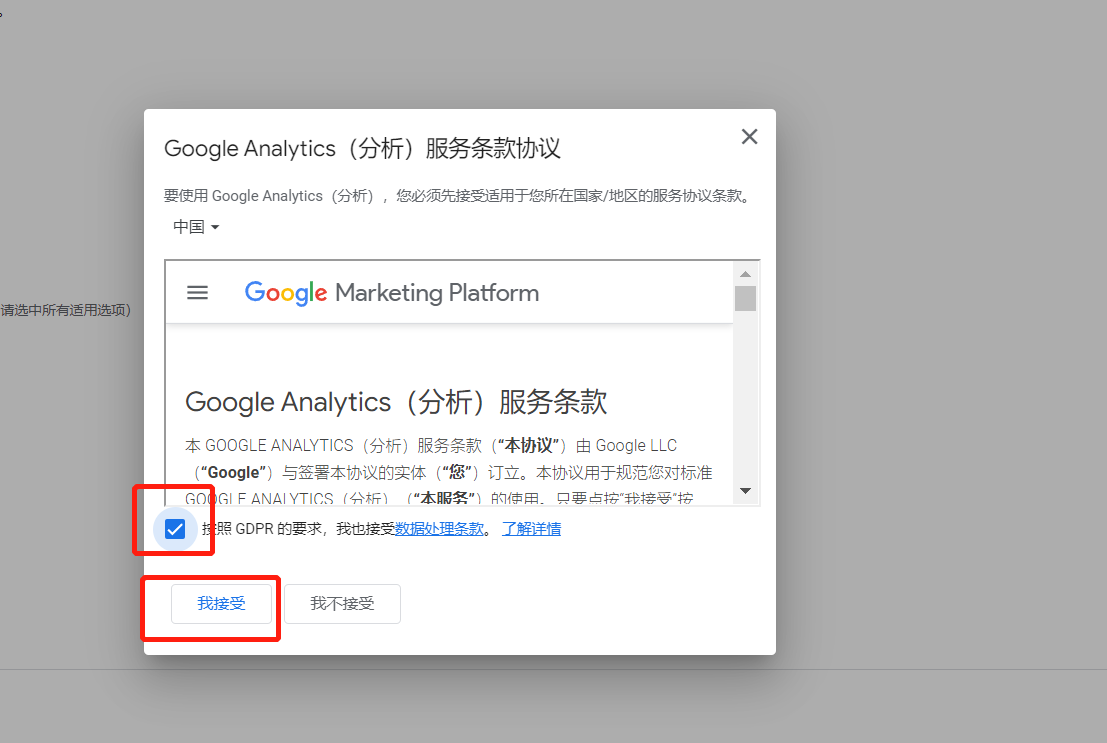This screenshot has width=1107, height=743.
Task: Click the background text 请选中所有适用选项
Action: coord(65,310)
